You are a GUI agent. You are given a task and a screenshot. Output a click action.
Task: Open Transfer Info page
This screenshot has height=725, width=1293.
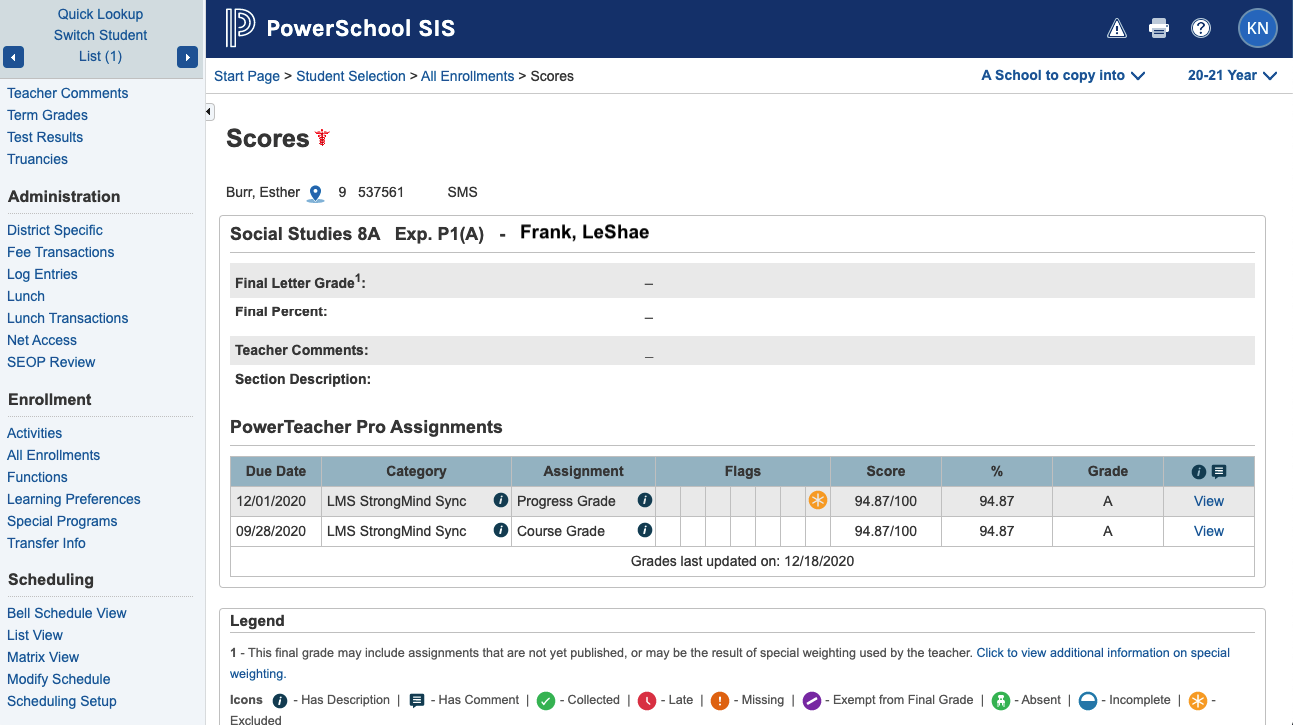point(46,543)
